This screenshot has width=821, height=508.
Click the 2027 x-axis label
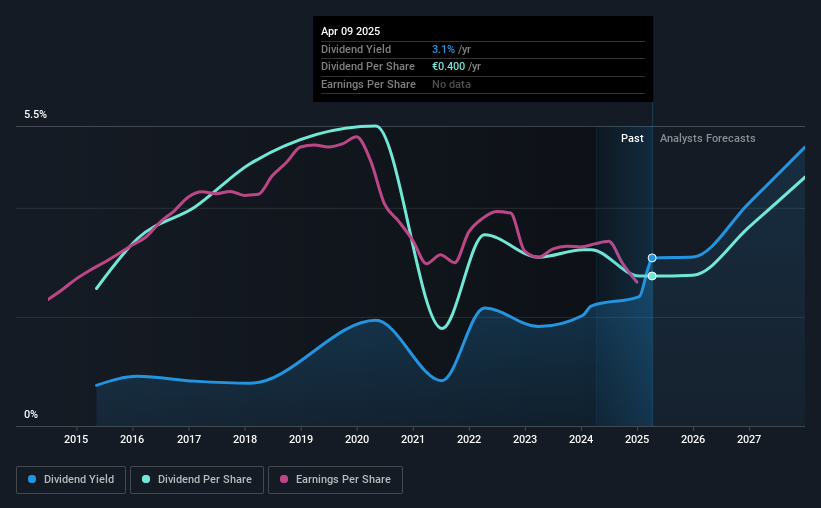click(749, 439)
